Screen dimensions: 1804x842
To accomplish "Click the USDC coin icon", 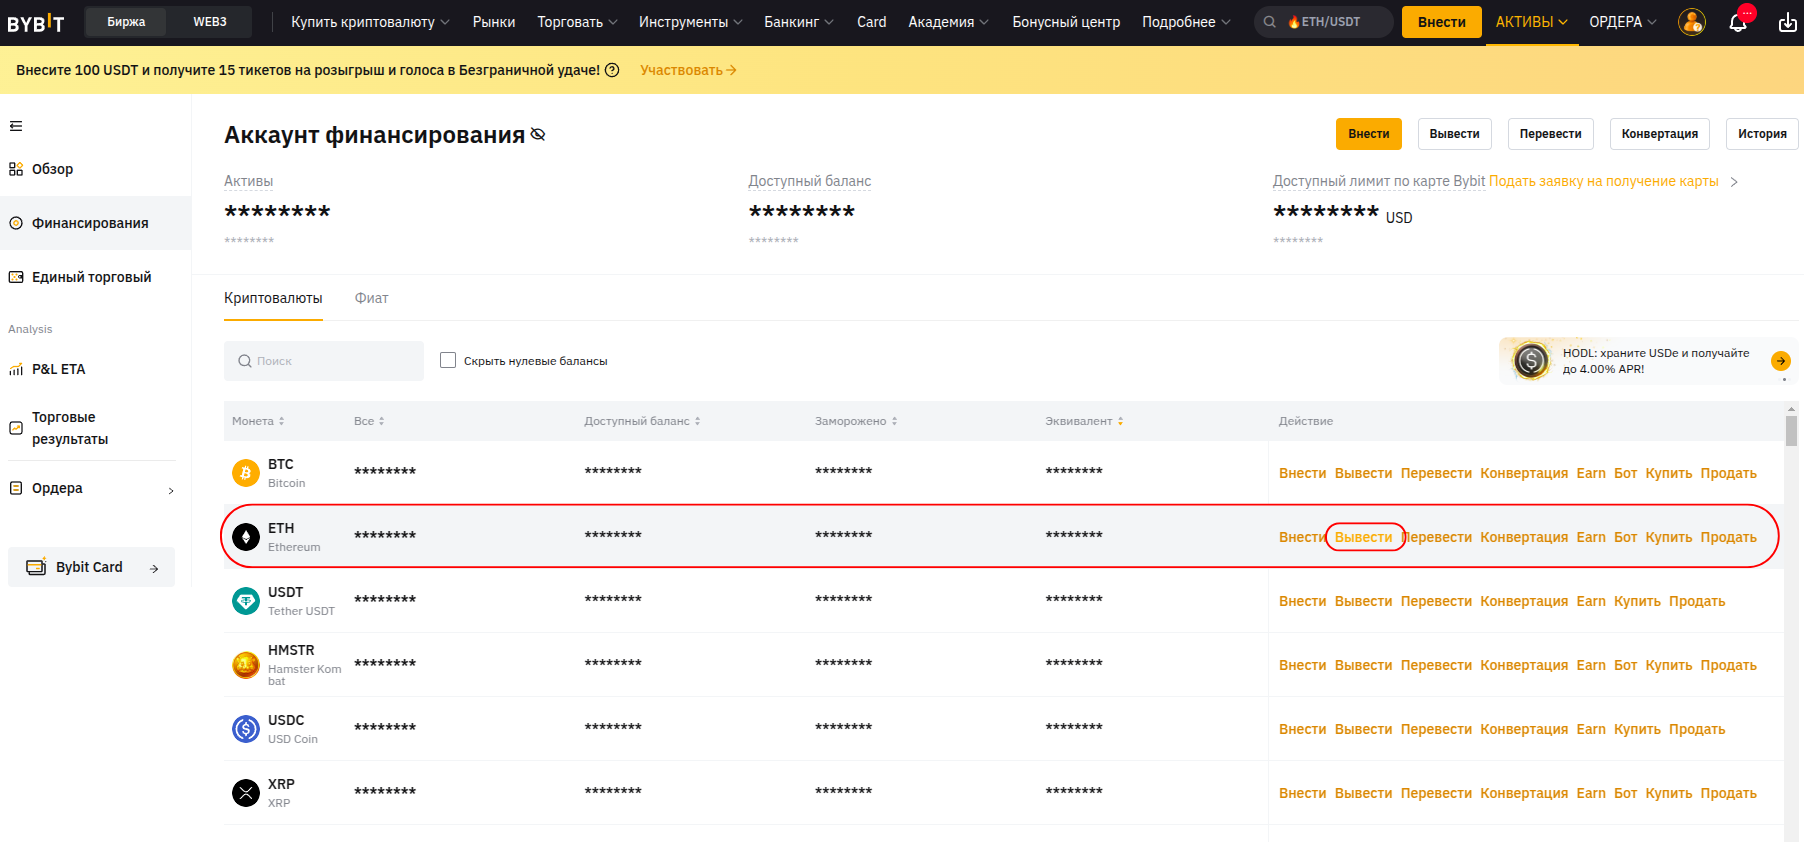I will 246,729.
